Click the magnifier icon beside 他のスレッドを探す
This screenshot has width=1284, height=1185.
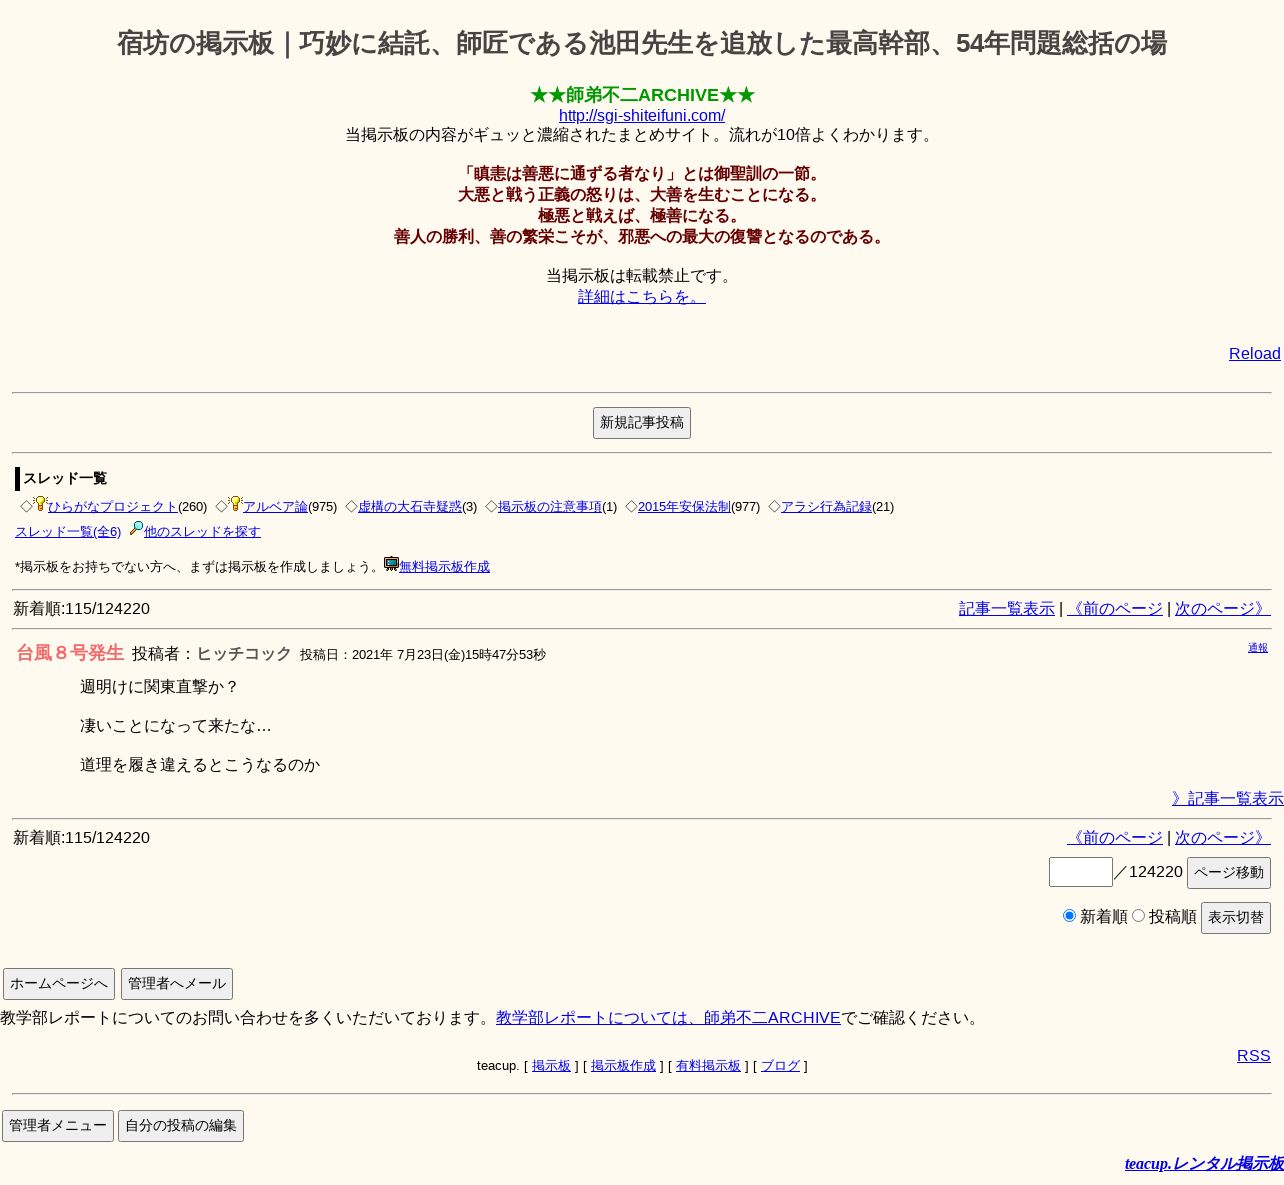click(137, 529)
